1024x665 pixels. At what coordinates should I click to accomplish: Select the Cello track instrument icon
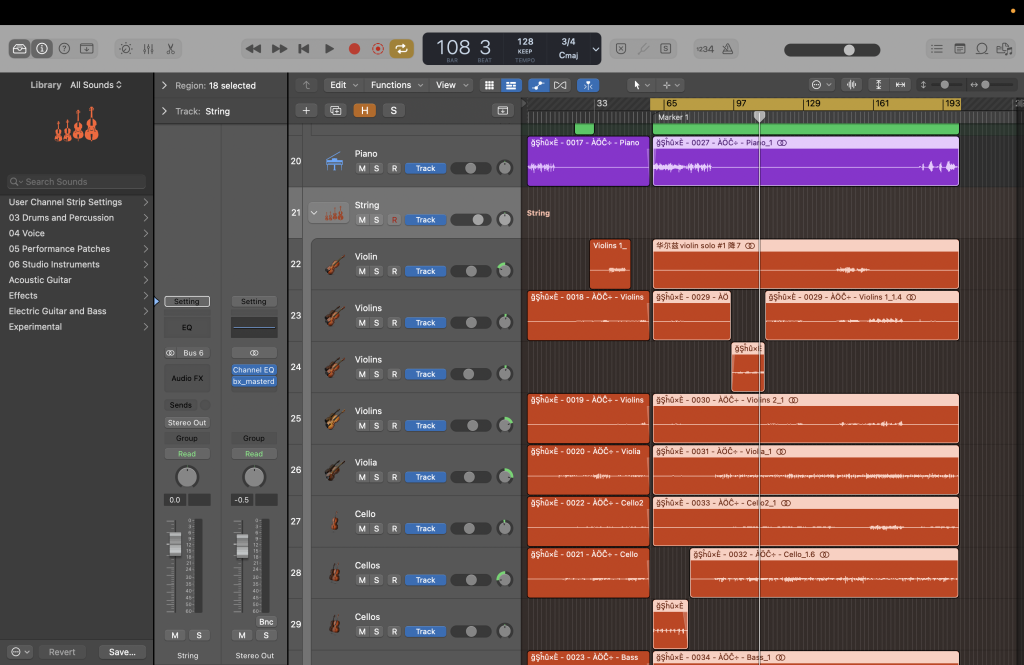click(334, 522)
